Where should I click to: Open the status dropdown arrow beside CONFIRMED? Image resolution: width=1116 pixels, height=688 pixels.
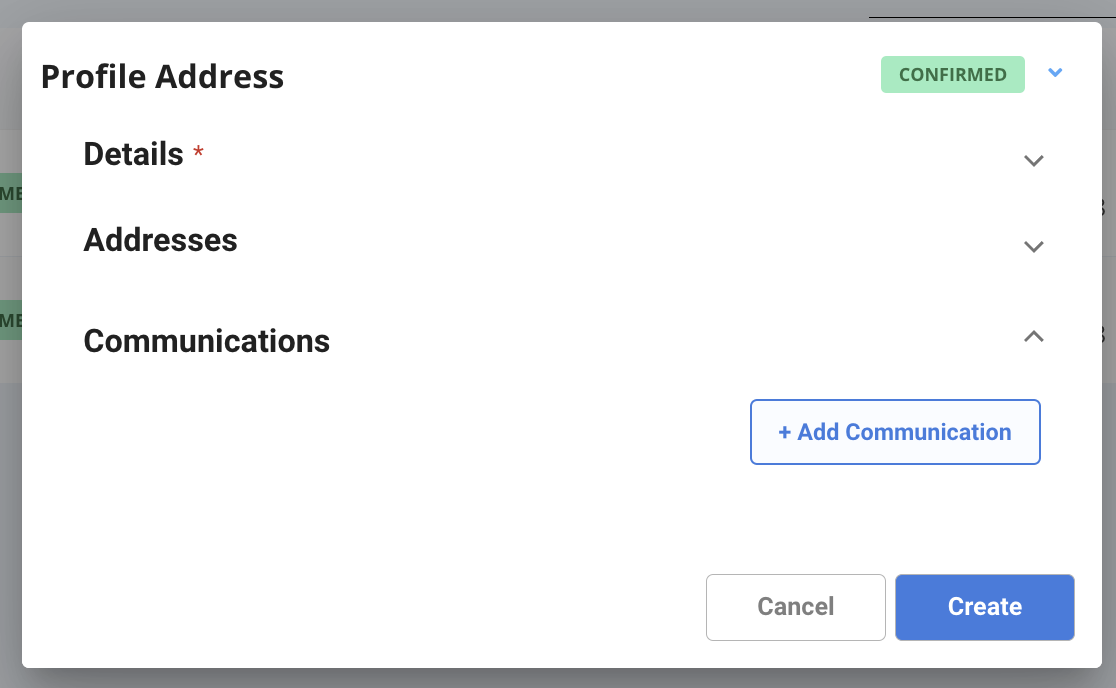click(x=1055, y=73)
